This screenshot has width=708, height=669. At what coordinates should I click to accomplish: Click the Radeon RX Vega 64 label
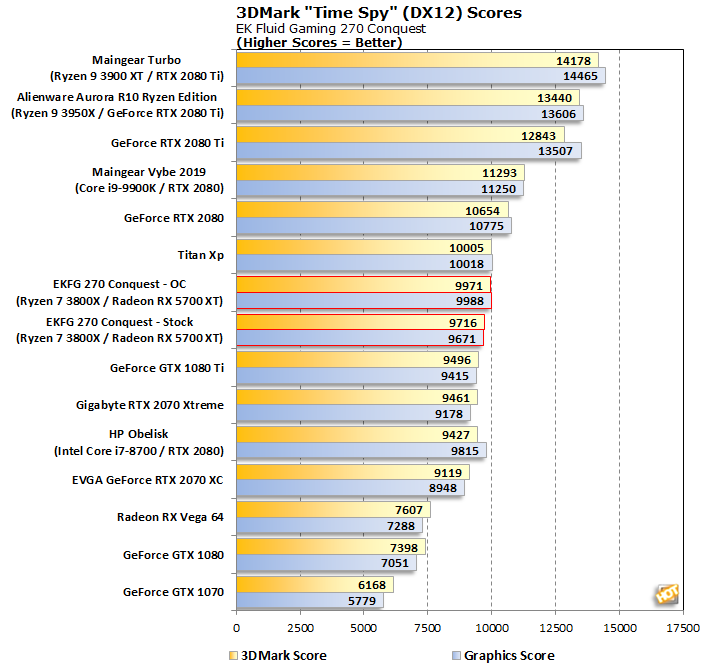[169, 517]
